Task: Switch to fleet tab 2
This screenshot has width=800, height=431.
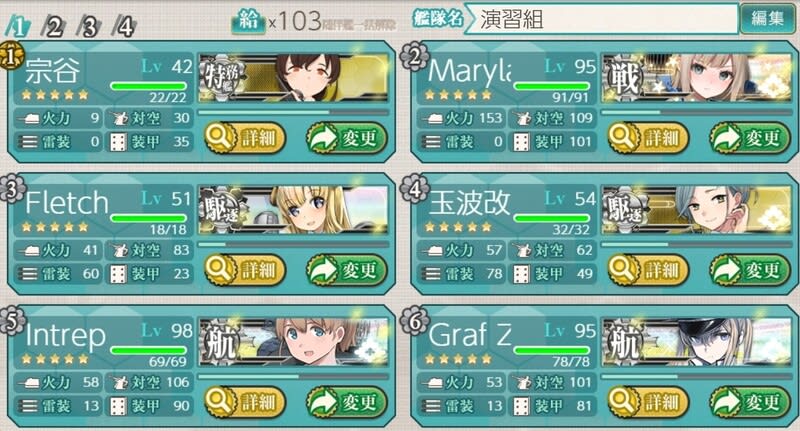Action: click(x=53, y=26)
